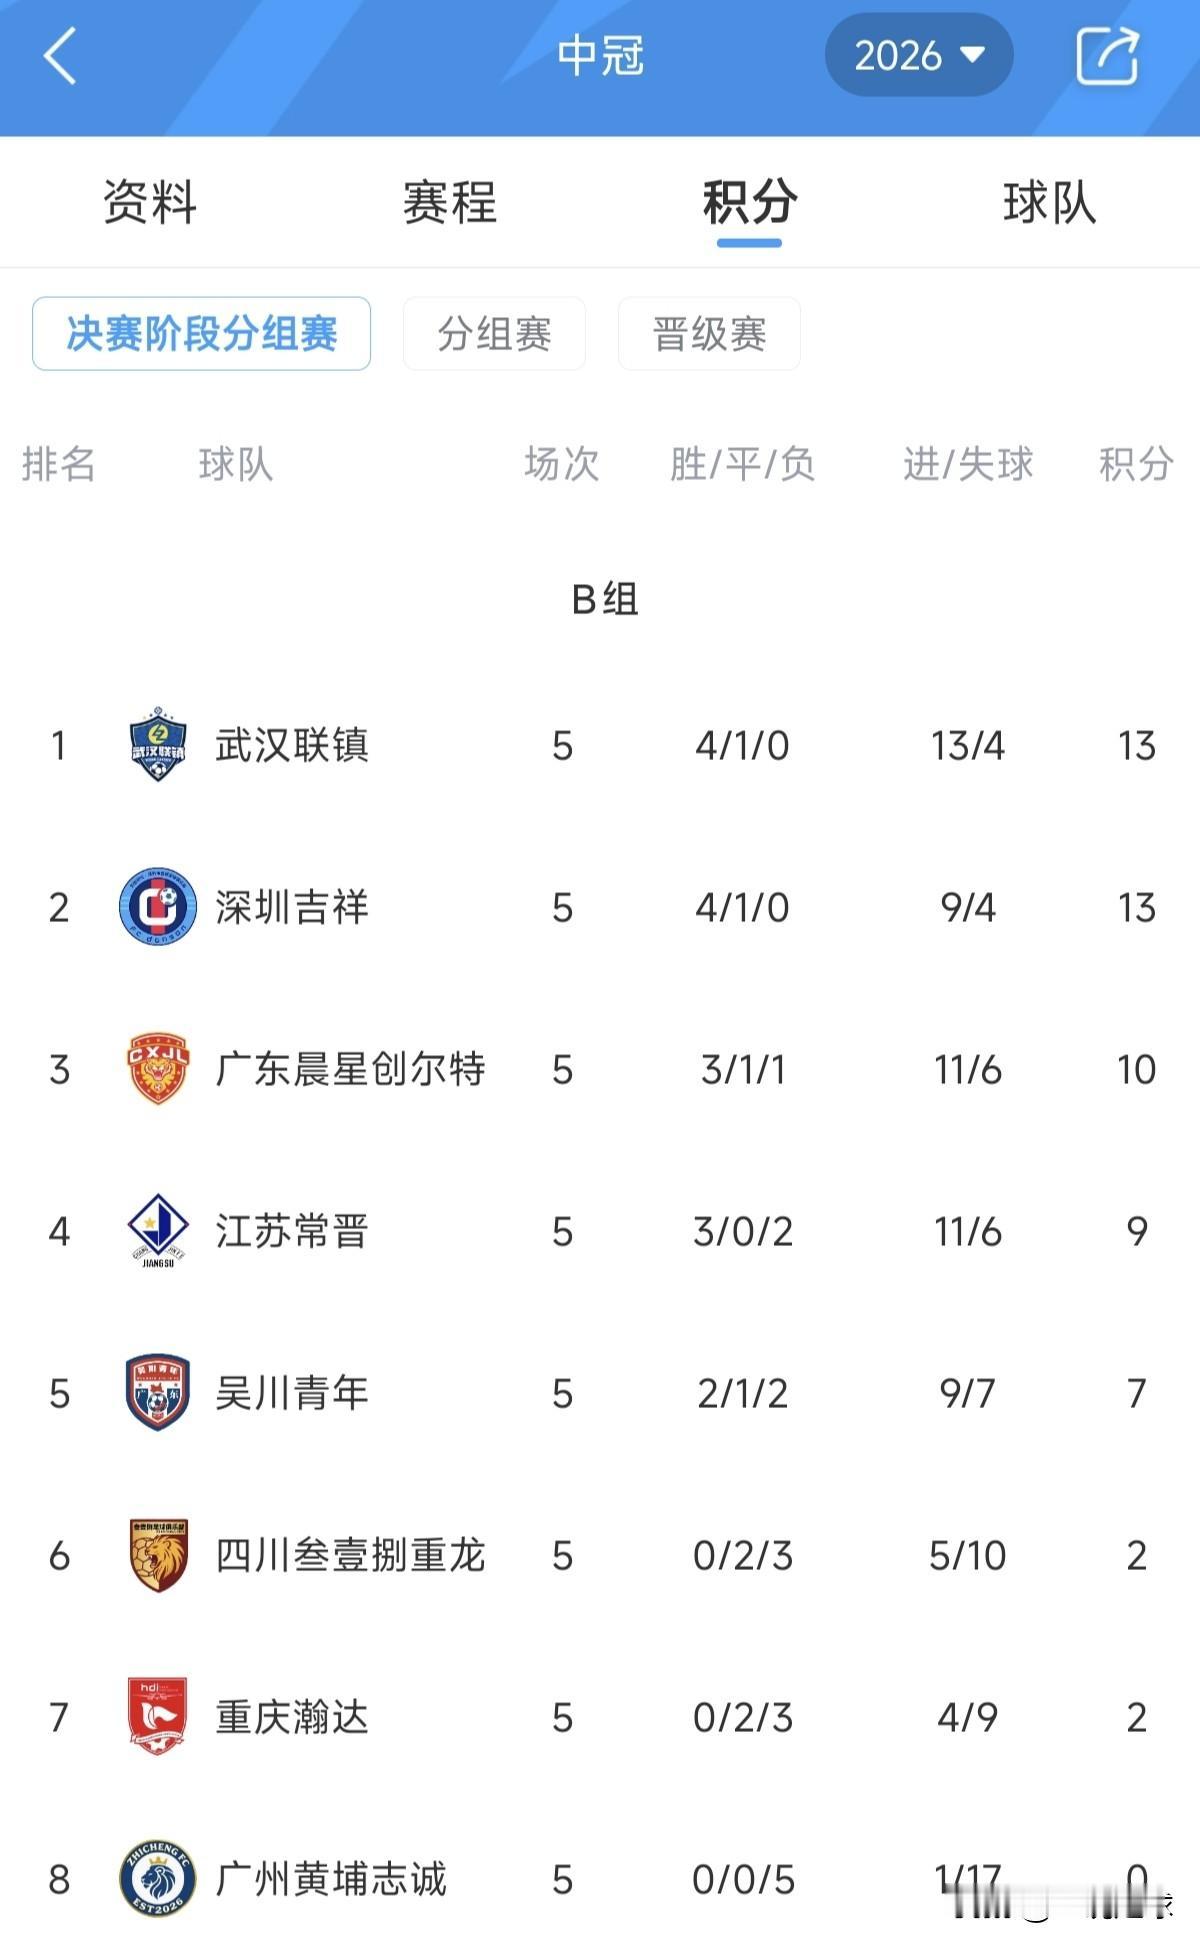1200x1947 pixels.
Task: Select the 积分 tab
Action: click(750, 203)
